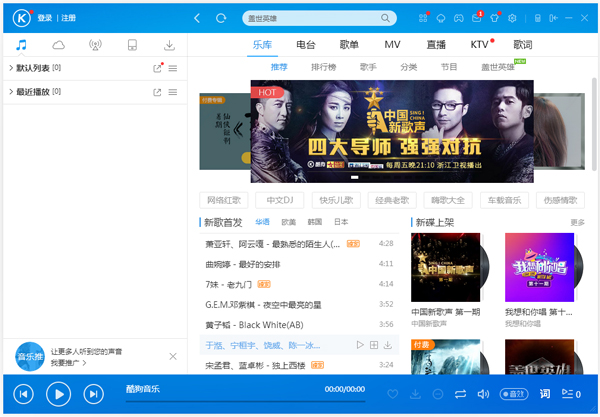The height and width of the screenshot is (417, 600).
Task: Open the download manager tab icon
Action: (169, 45)
